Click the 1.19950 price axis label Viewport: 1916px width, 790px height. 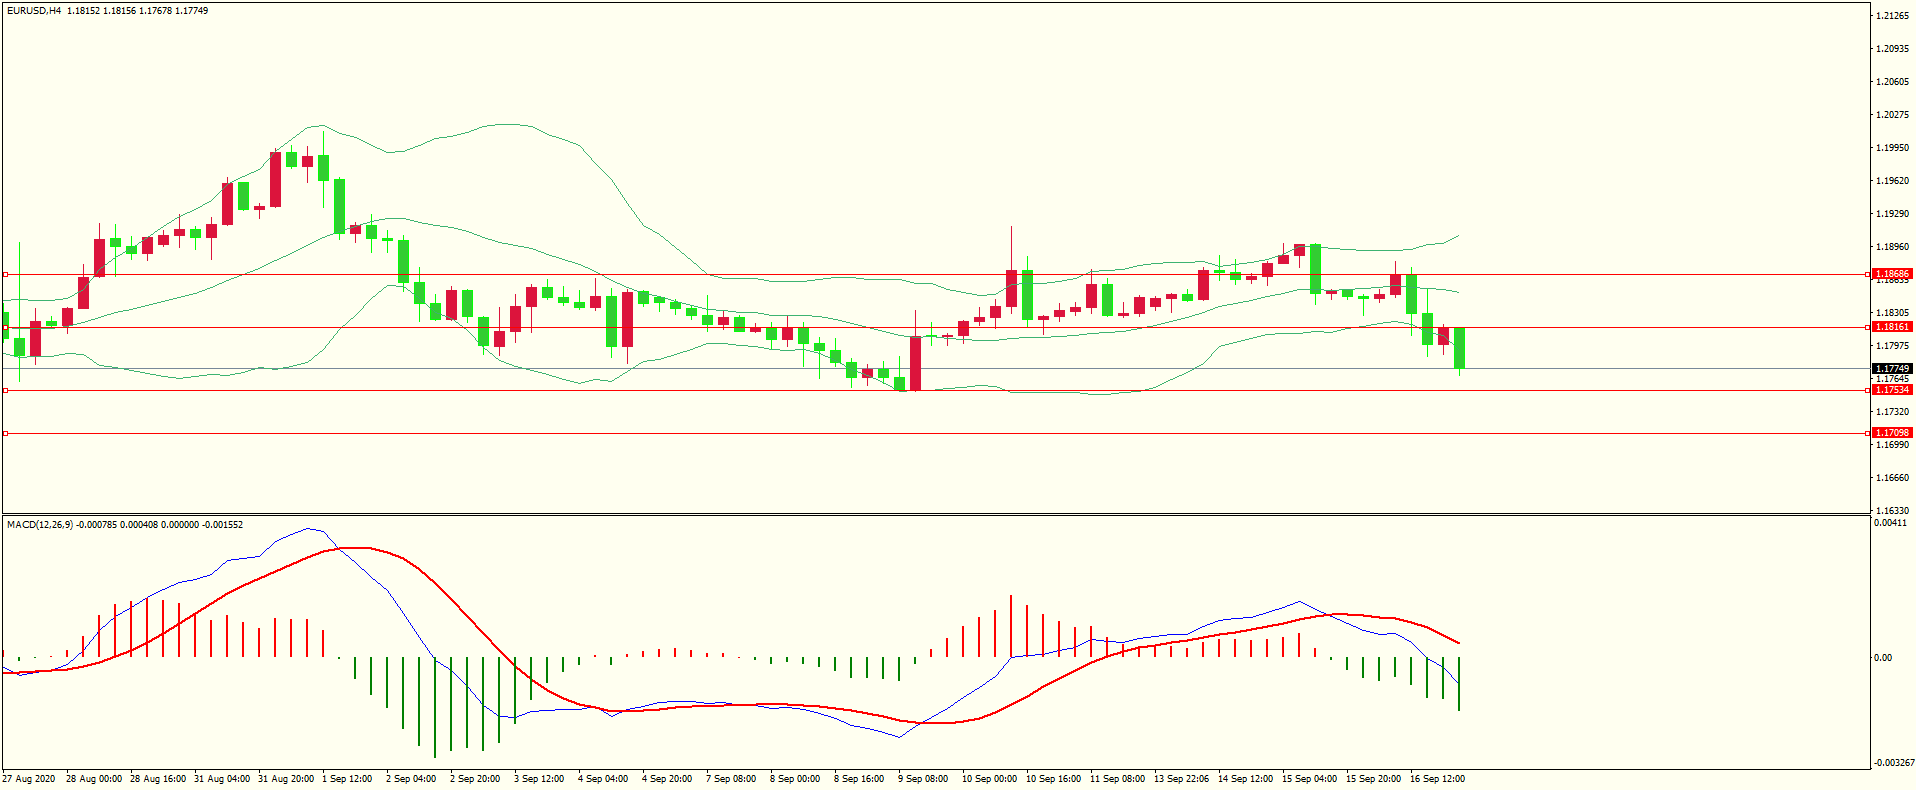click(1892, 148)
